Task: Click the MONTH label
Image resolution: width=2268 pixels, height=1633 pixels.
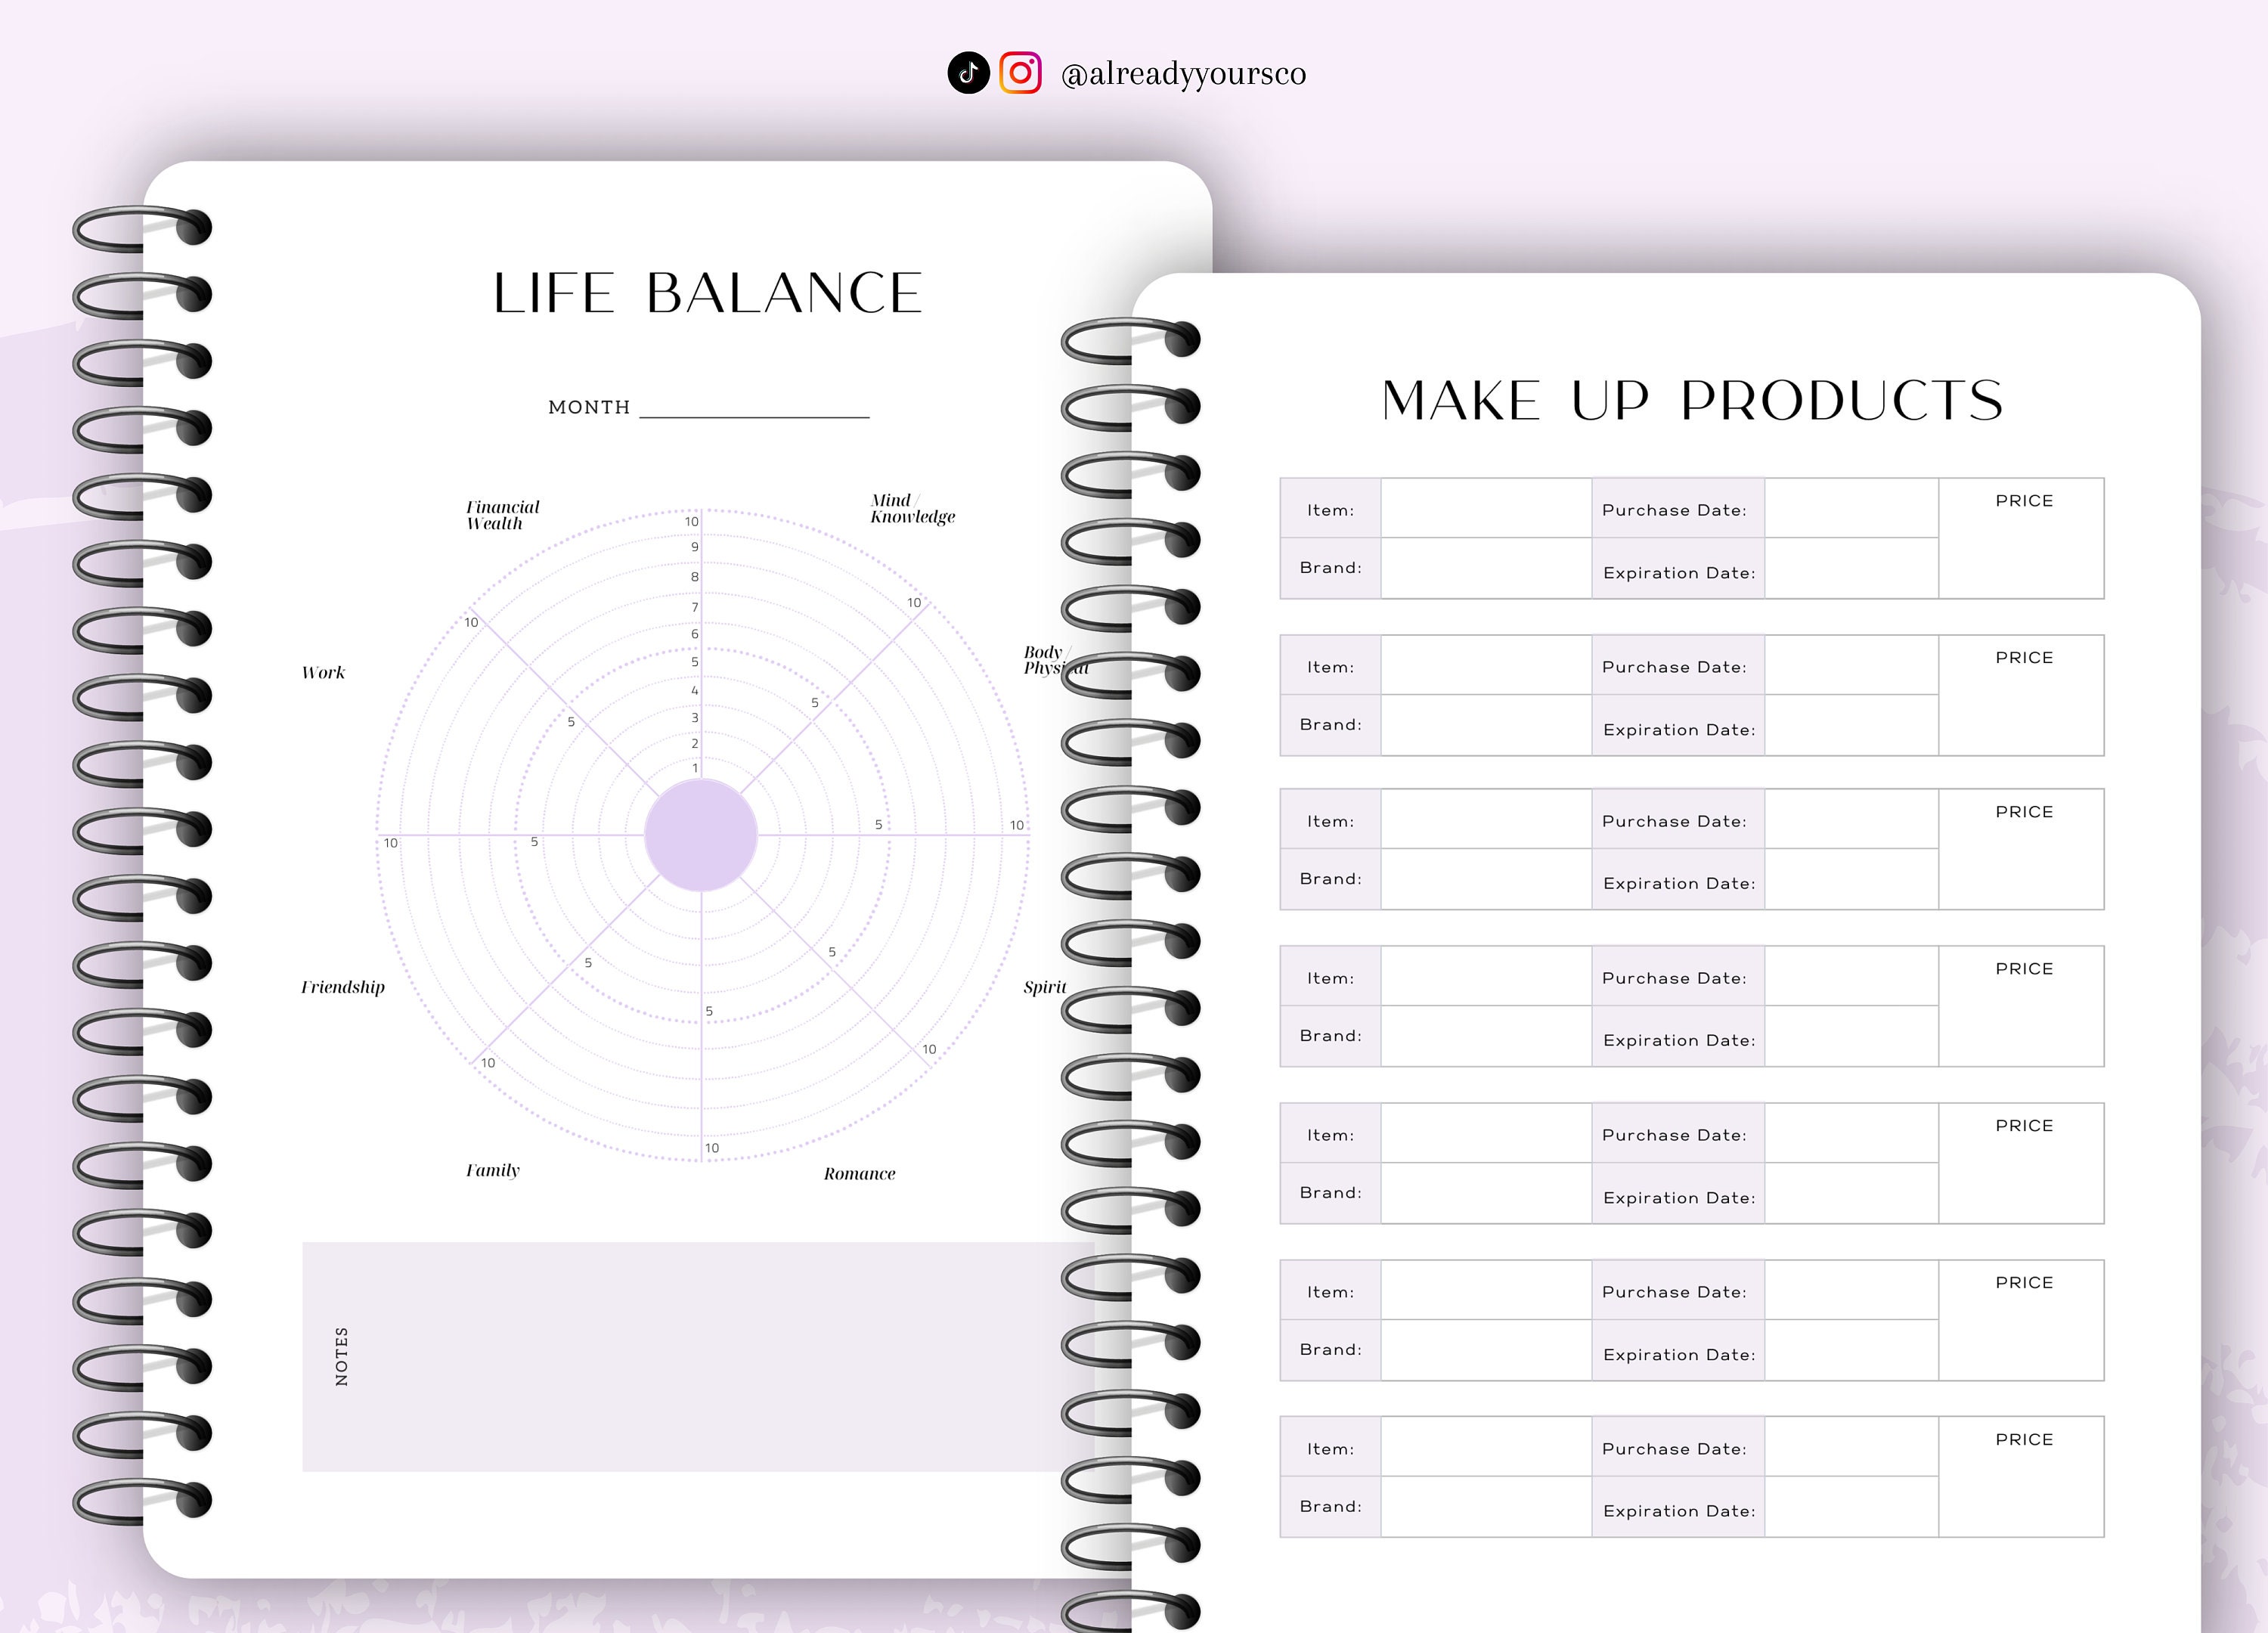Action: 589,407
